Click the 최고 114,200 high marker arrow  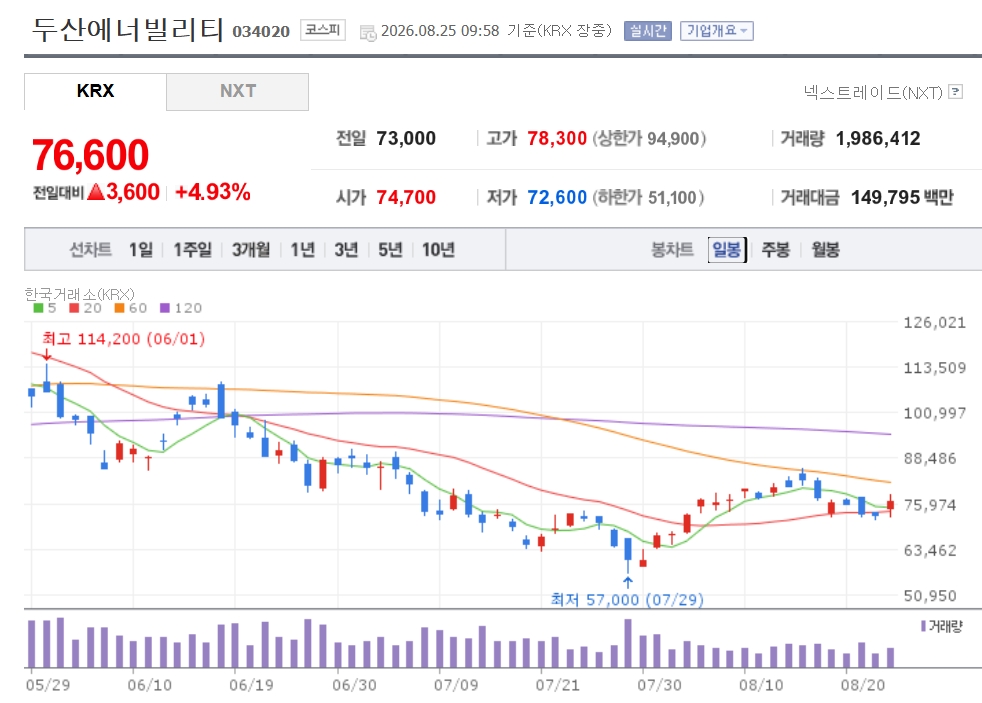(46, 354)
